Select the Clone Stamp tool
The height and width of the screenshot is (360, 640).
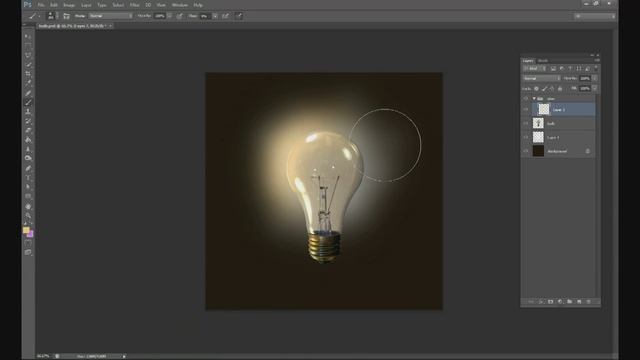(x=28, y=112)
